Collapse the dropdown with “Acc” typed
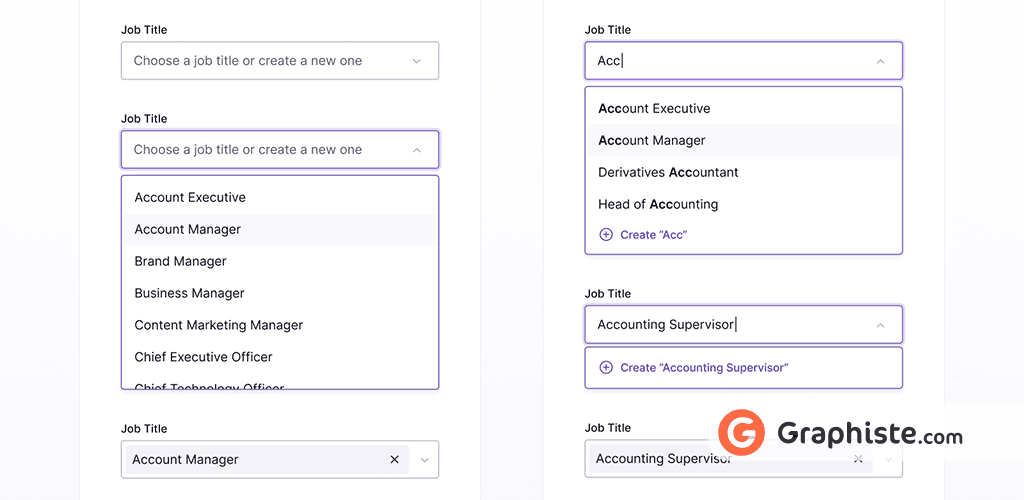Screen dimensions: 1024x500 (880, 61)
